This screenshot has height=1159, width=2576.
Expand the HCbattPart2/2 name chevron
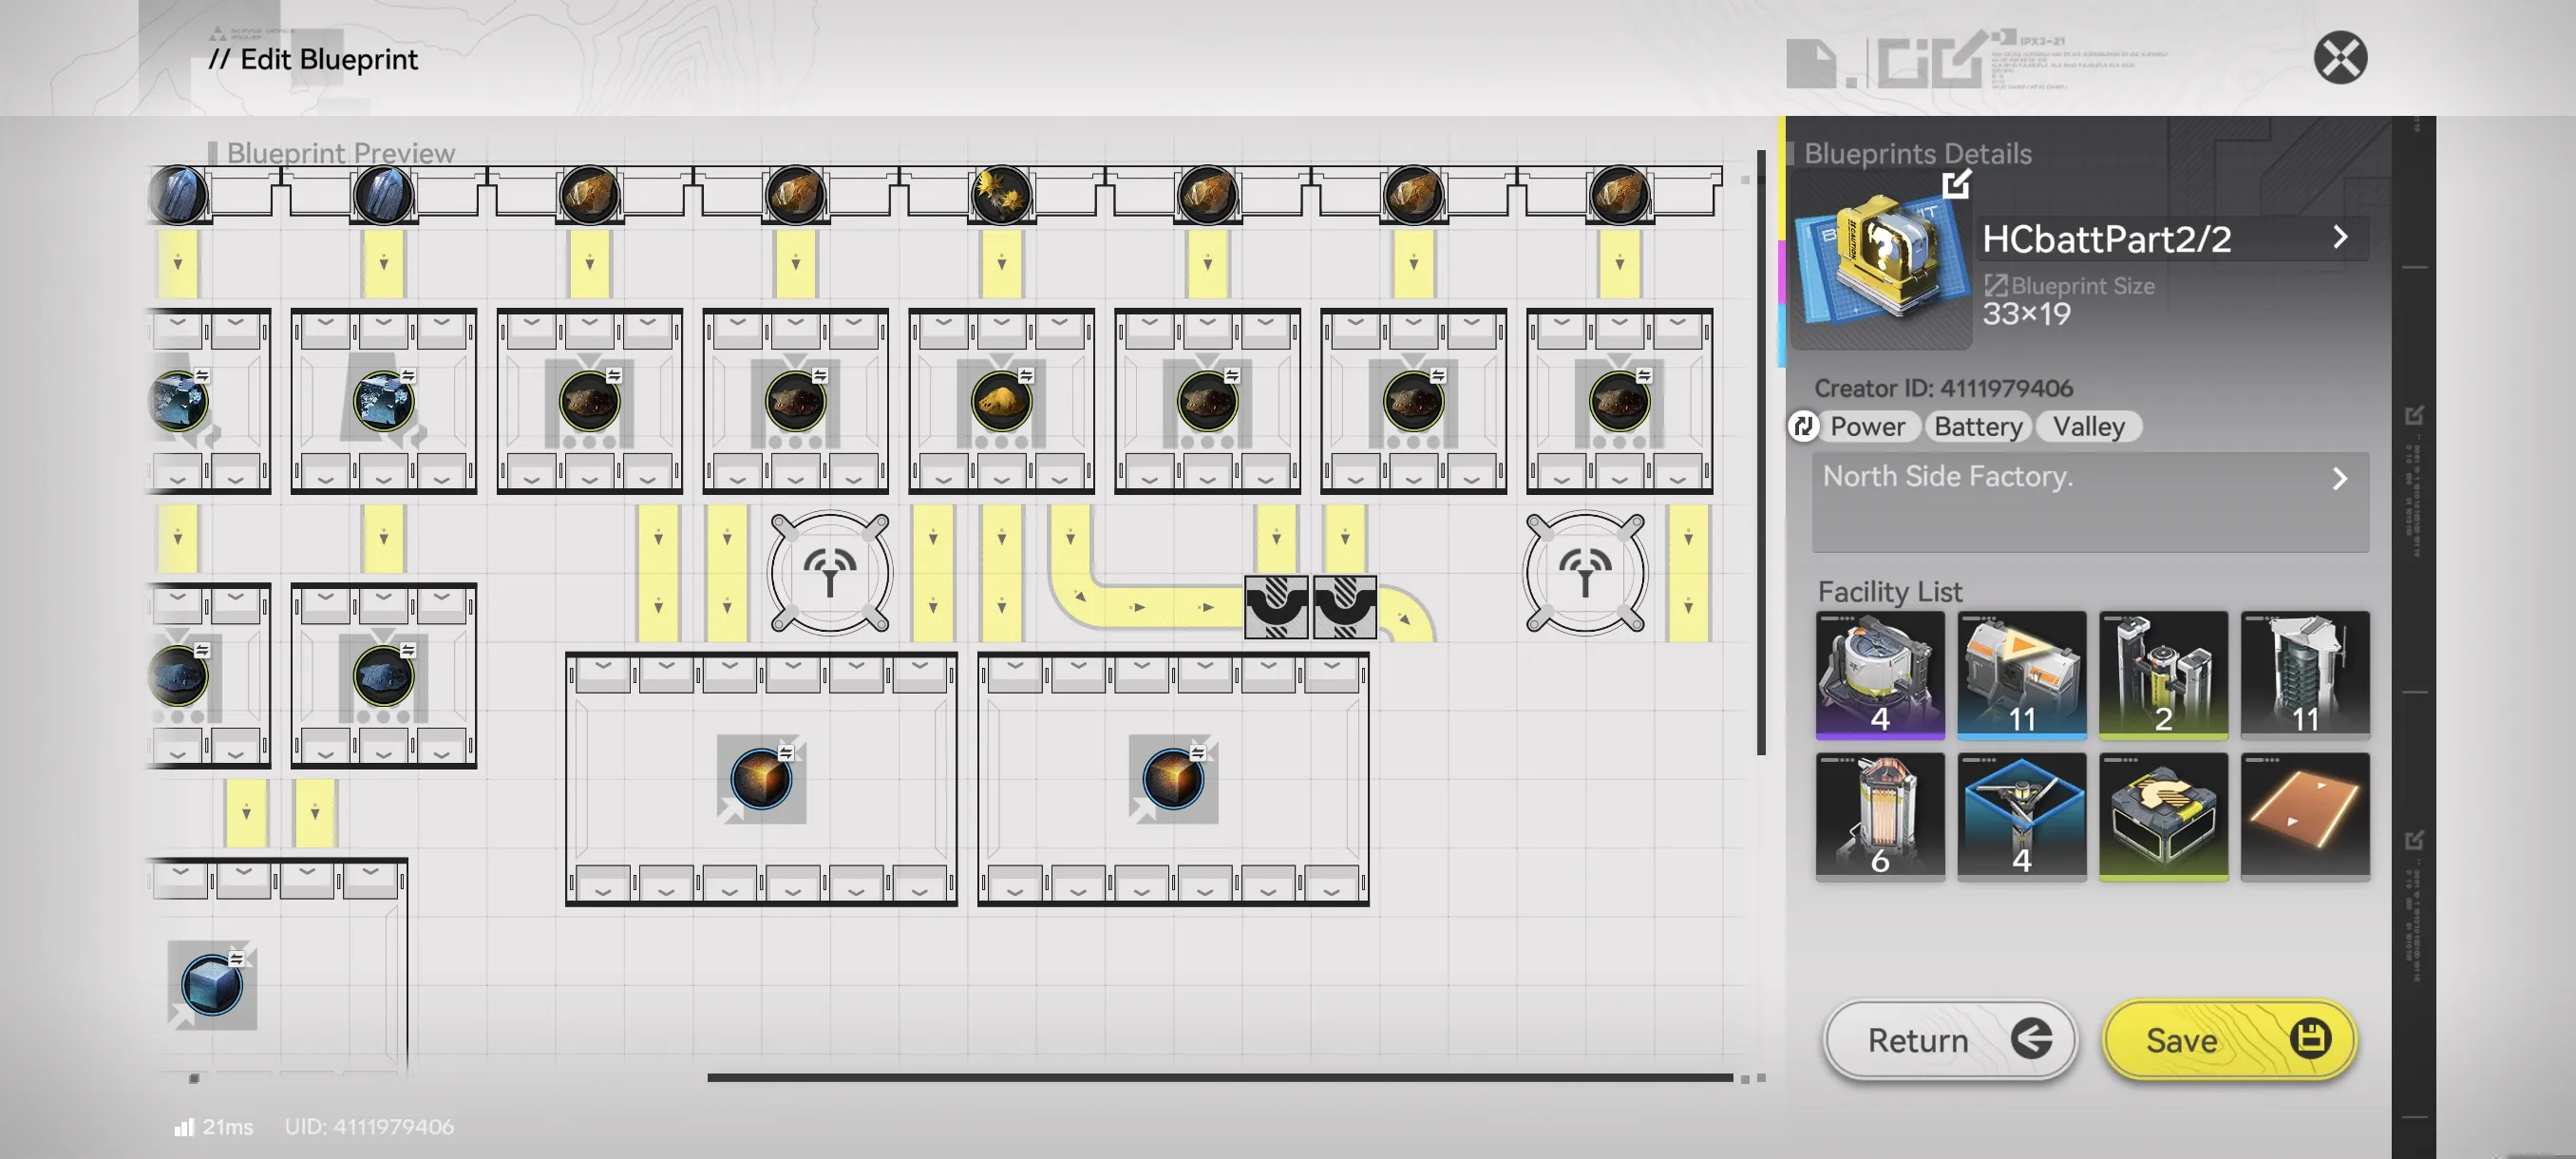coord(2339,238)
